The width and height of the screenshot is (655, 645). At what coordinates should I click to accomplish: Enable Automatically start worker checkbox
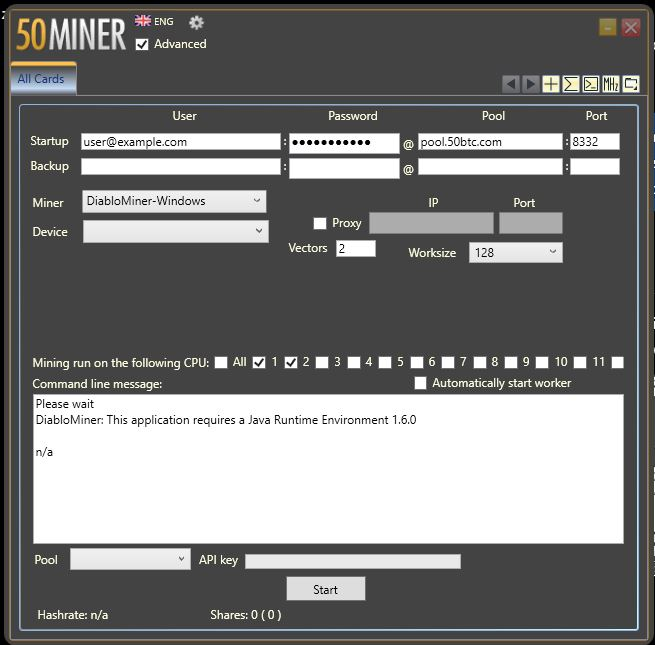(420, 383)
